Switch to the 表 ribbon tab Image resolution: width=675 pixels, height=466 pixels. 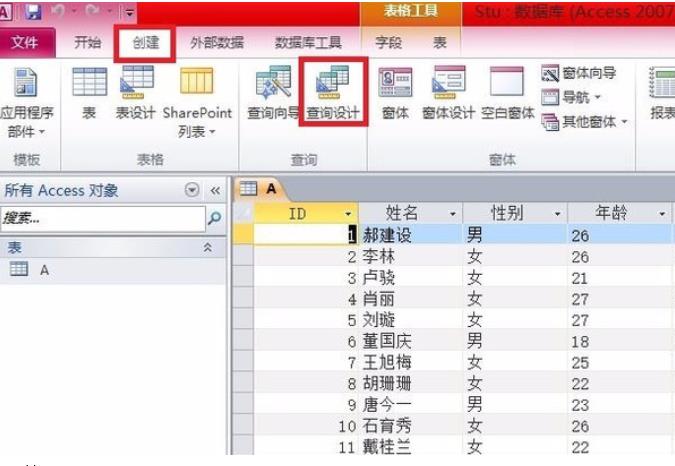(440, 43)
